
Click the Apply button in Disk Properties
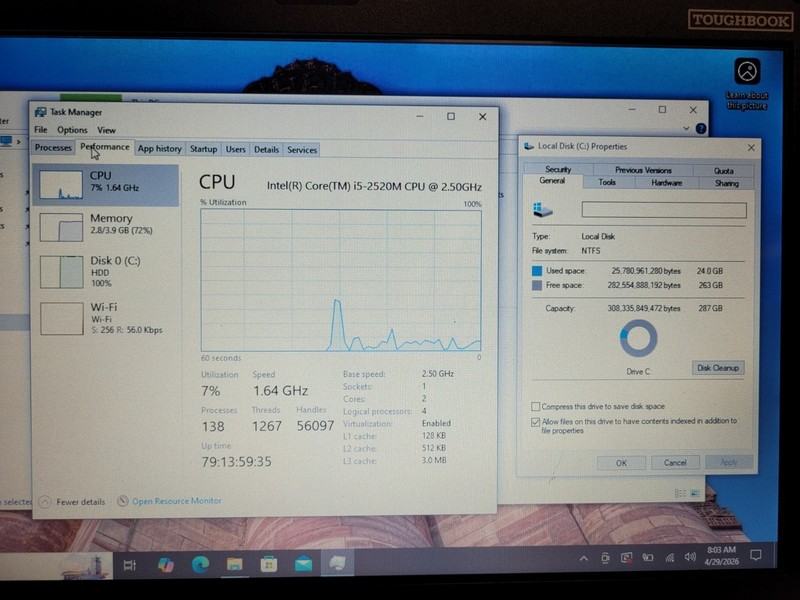tap(729, 462)
